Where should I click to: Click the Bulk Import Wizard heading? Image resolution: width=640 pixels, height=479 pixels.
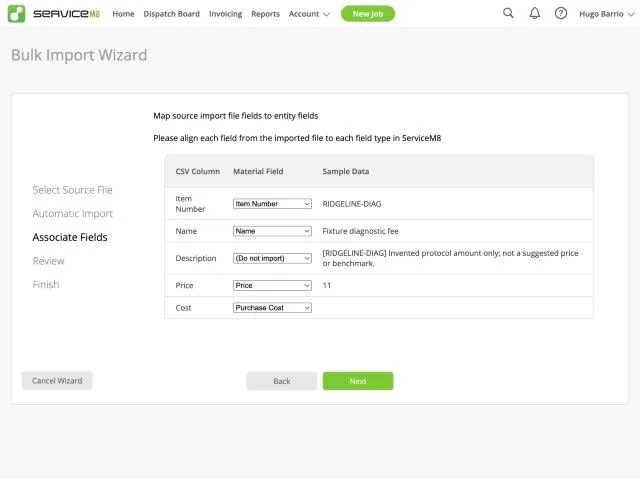(79, 55)
